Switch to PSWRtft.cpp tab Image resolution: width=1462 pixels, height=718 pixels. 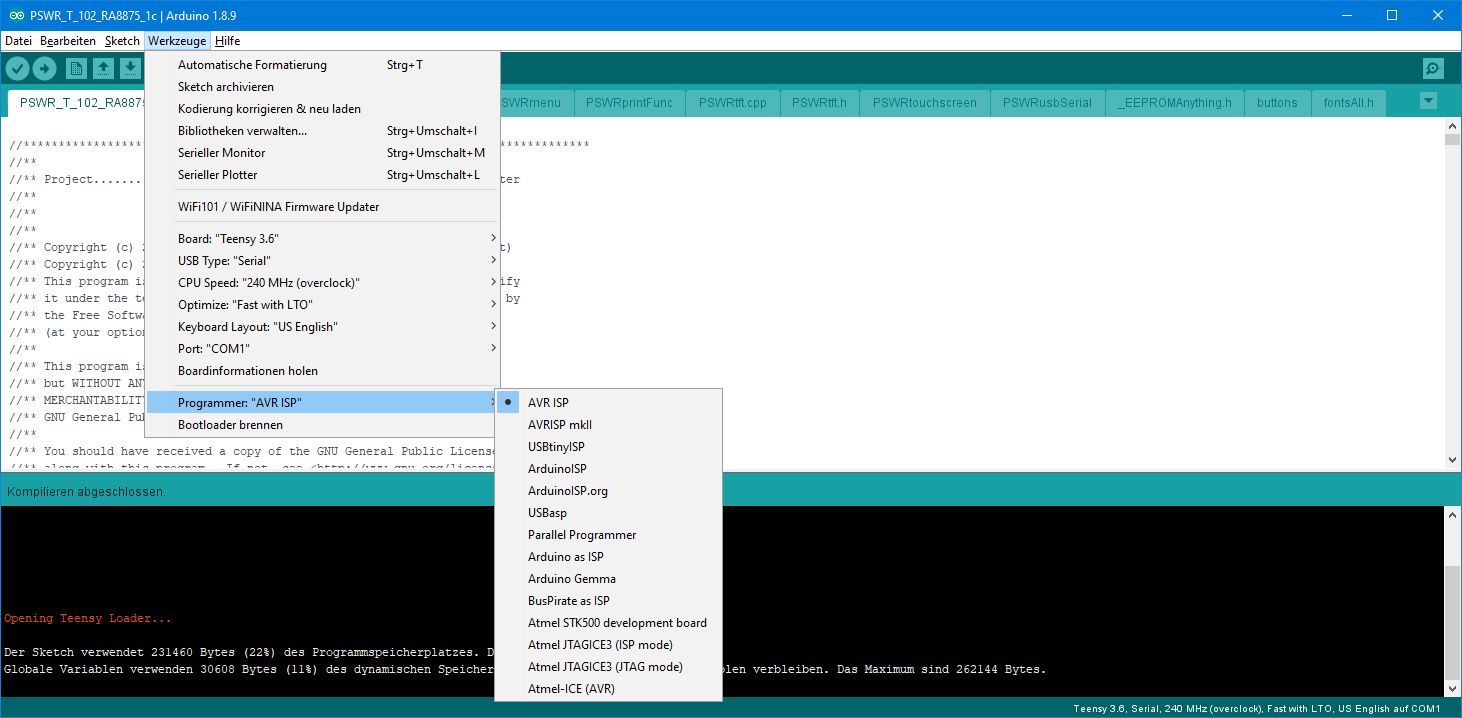pyautogui.click(x=733, y=103)
